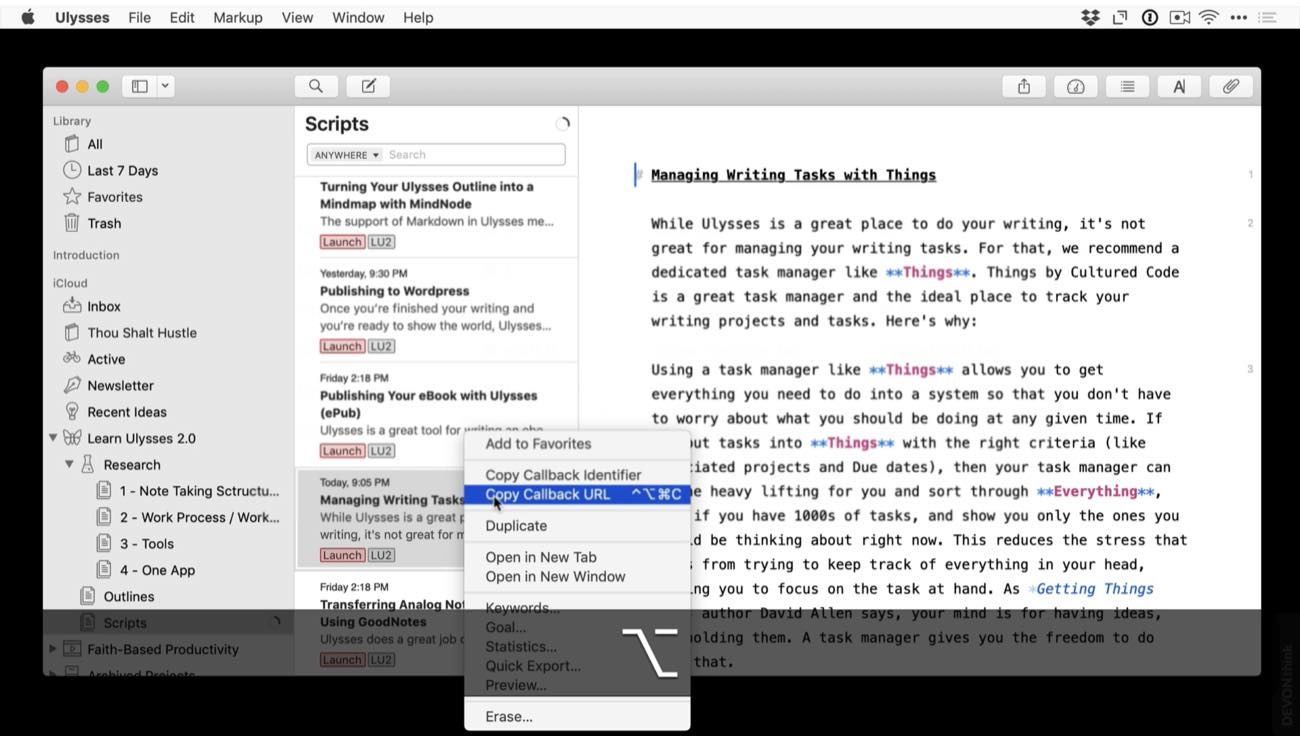Open the Recent Ideas lightbulb icon
This screenshot has height=736, width=1300.
pyautogui.click(x=72, y=411)
